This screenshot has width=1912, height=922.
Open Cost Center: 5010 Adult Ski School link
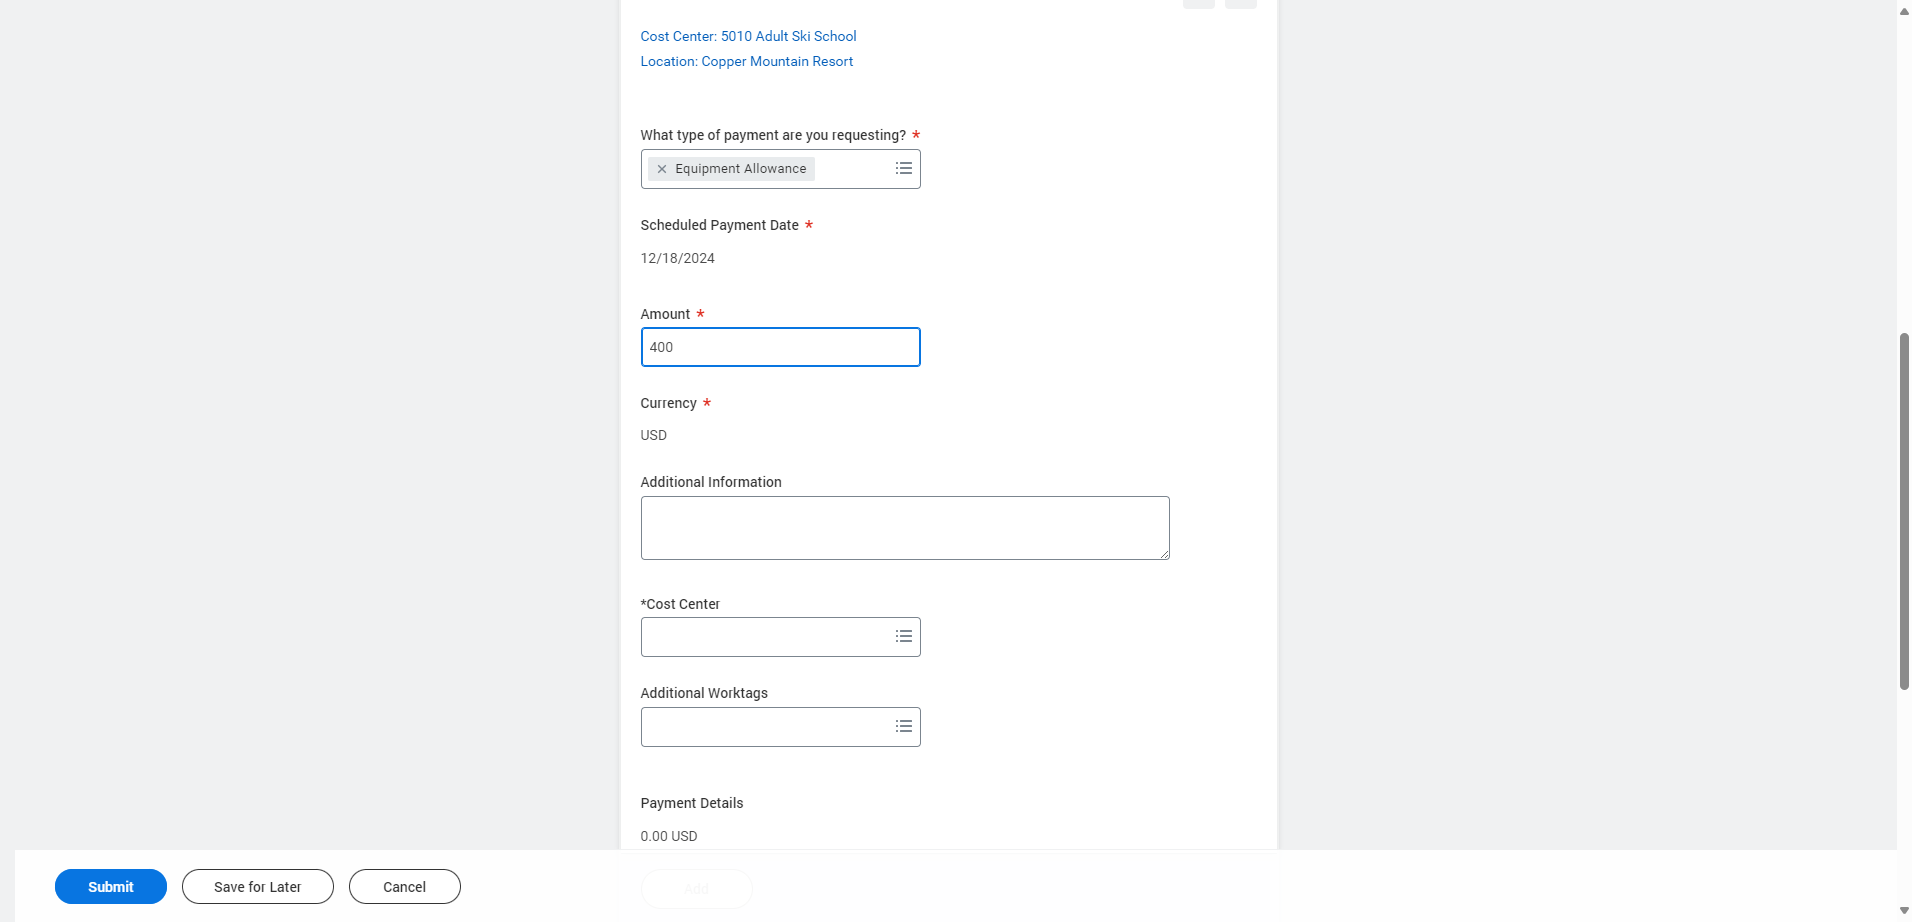tap(748, 36)
